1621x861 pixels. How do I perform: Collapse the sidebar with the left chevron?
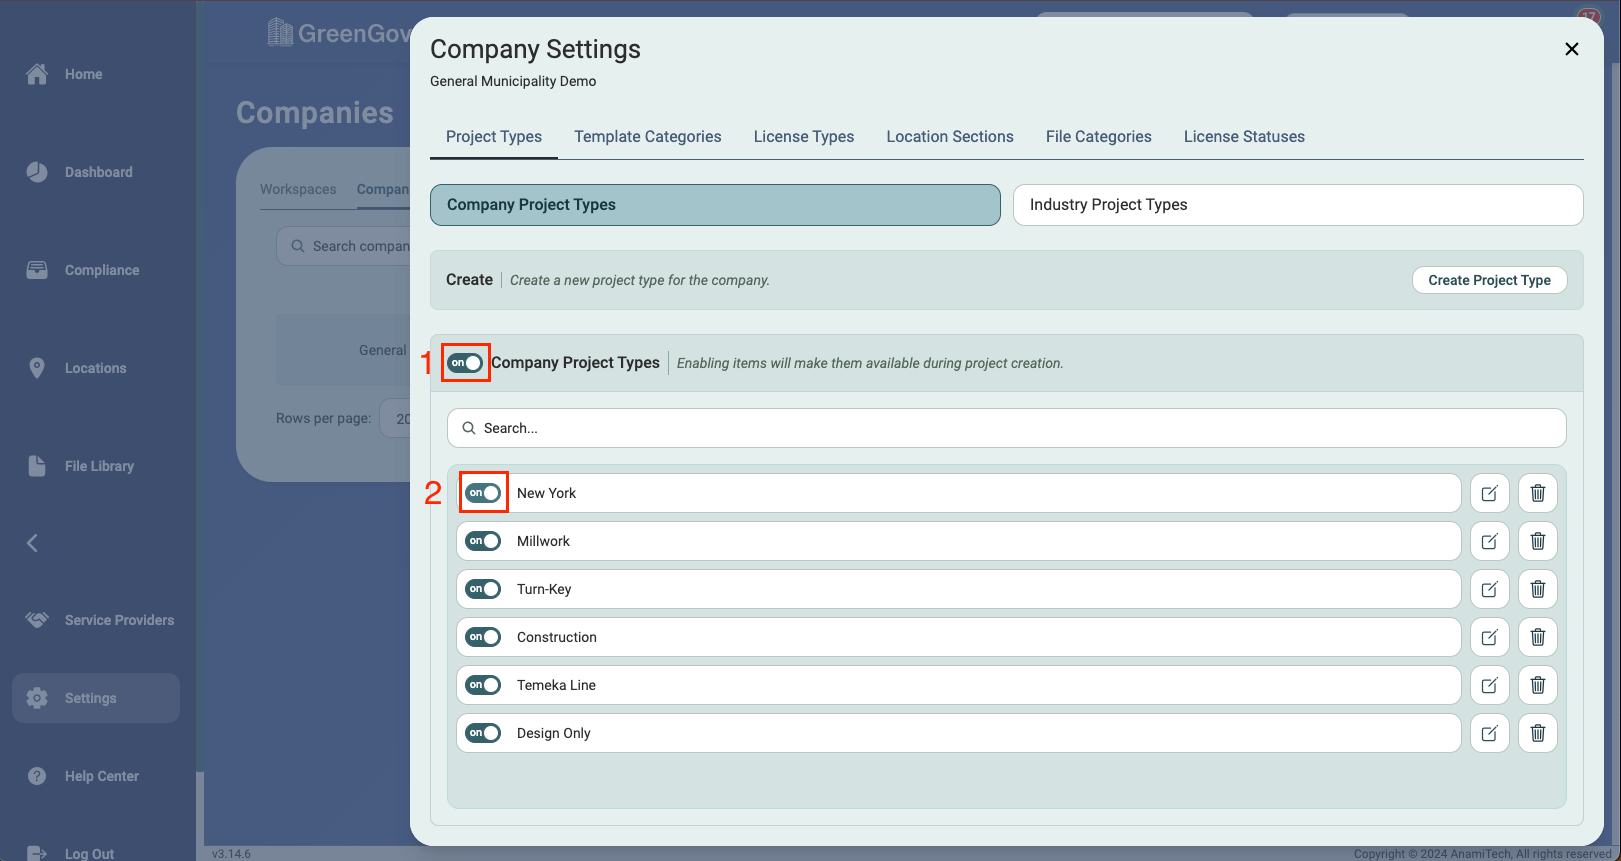(33, 543)
